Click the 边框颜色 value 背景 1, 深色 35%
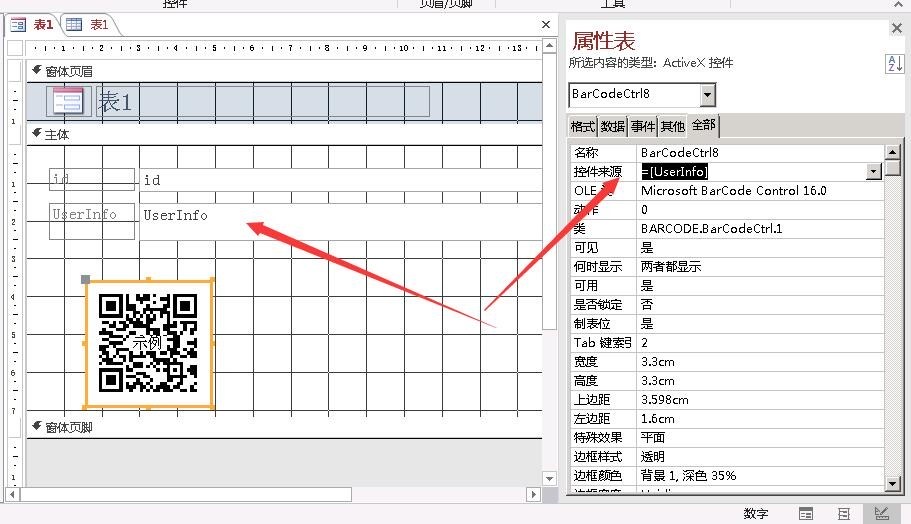The image size is (911, 524). [x=761, y=476]
